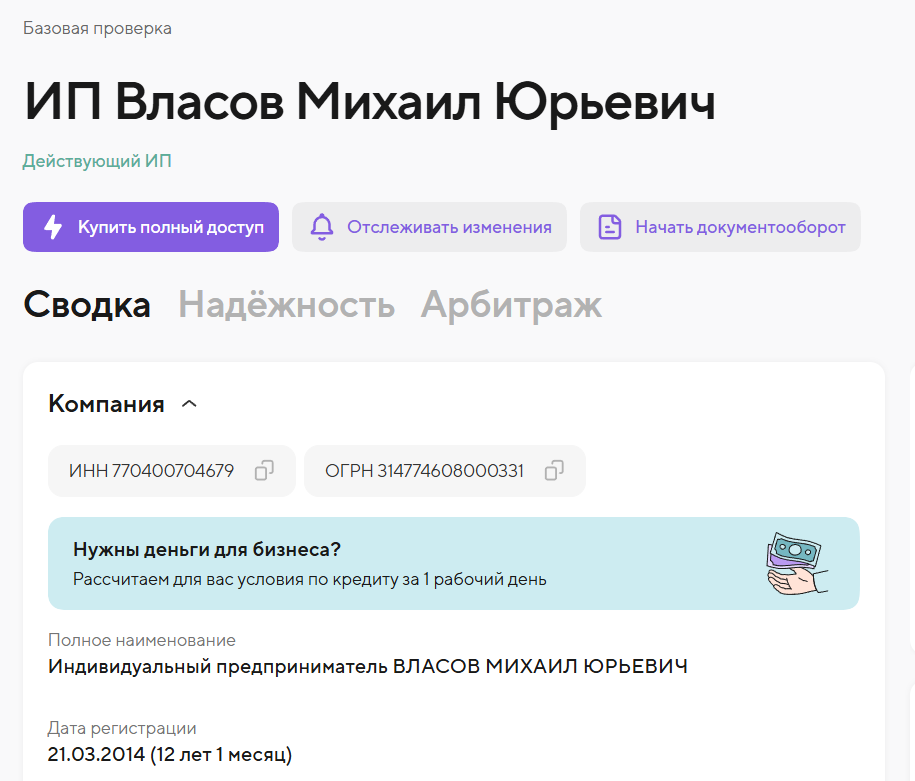Go back via 'Базовая проверка' breadcrumb link

point(97,28)
